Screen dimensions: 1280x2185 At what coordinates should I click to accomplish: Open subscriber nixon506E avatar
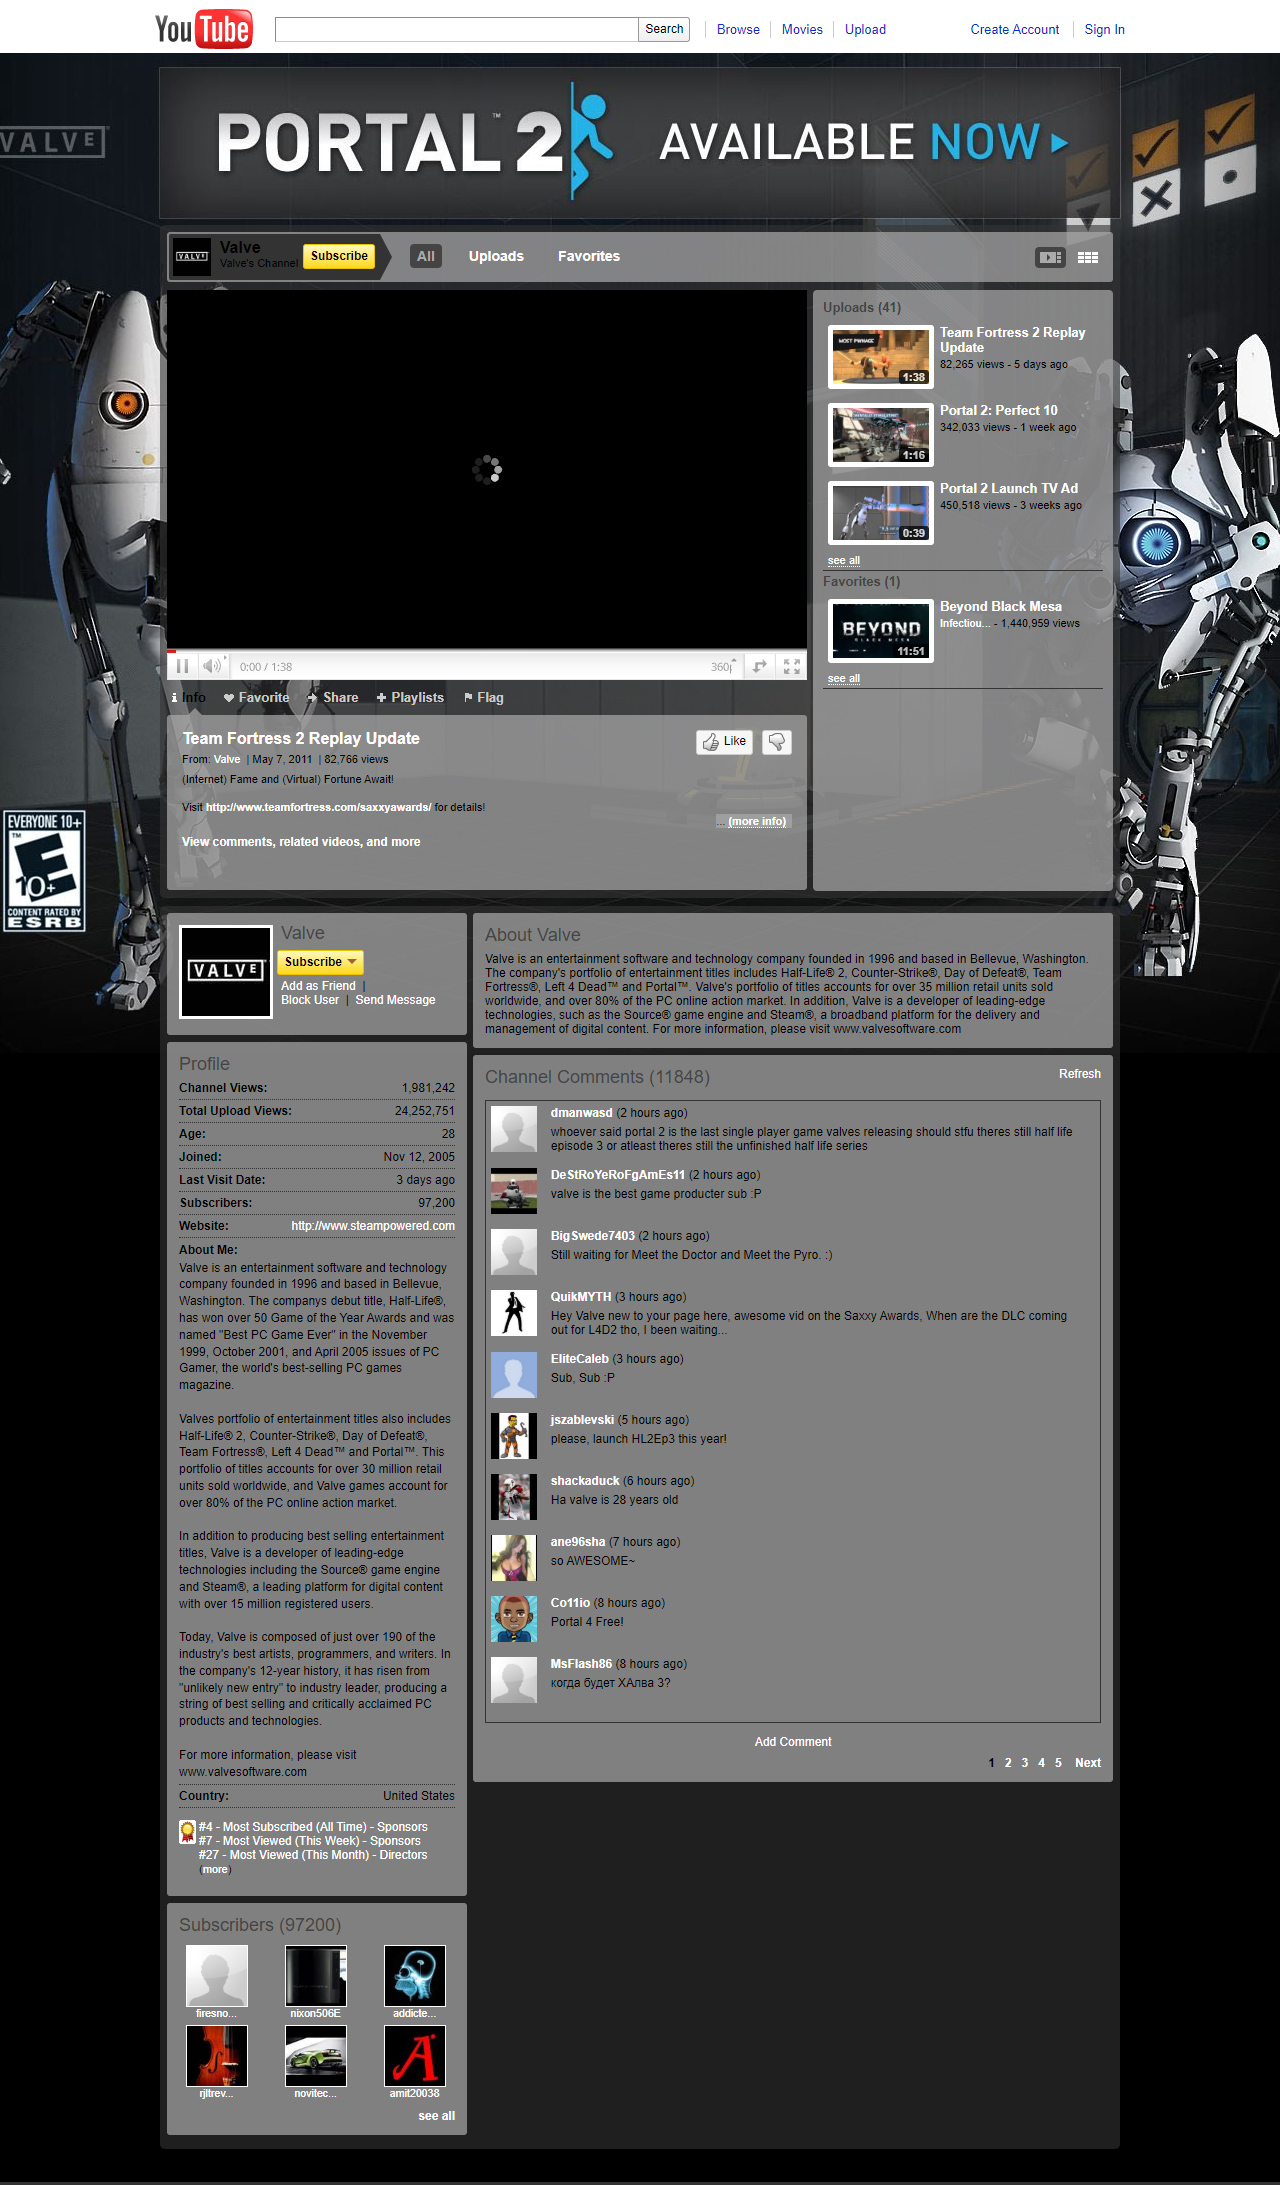coord(316,1976)
